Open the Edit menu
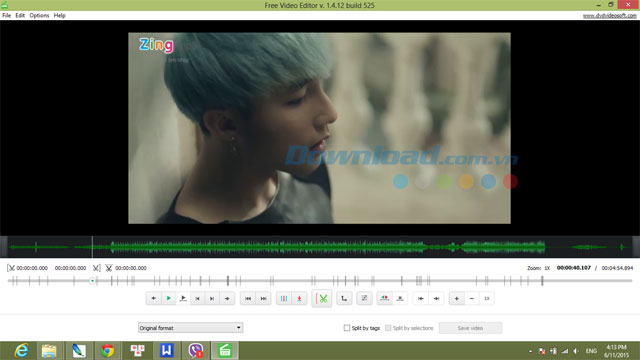This screenshot has height=360, width=640. click(x=20, y=16)
